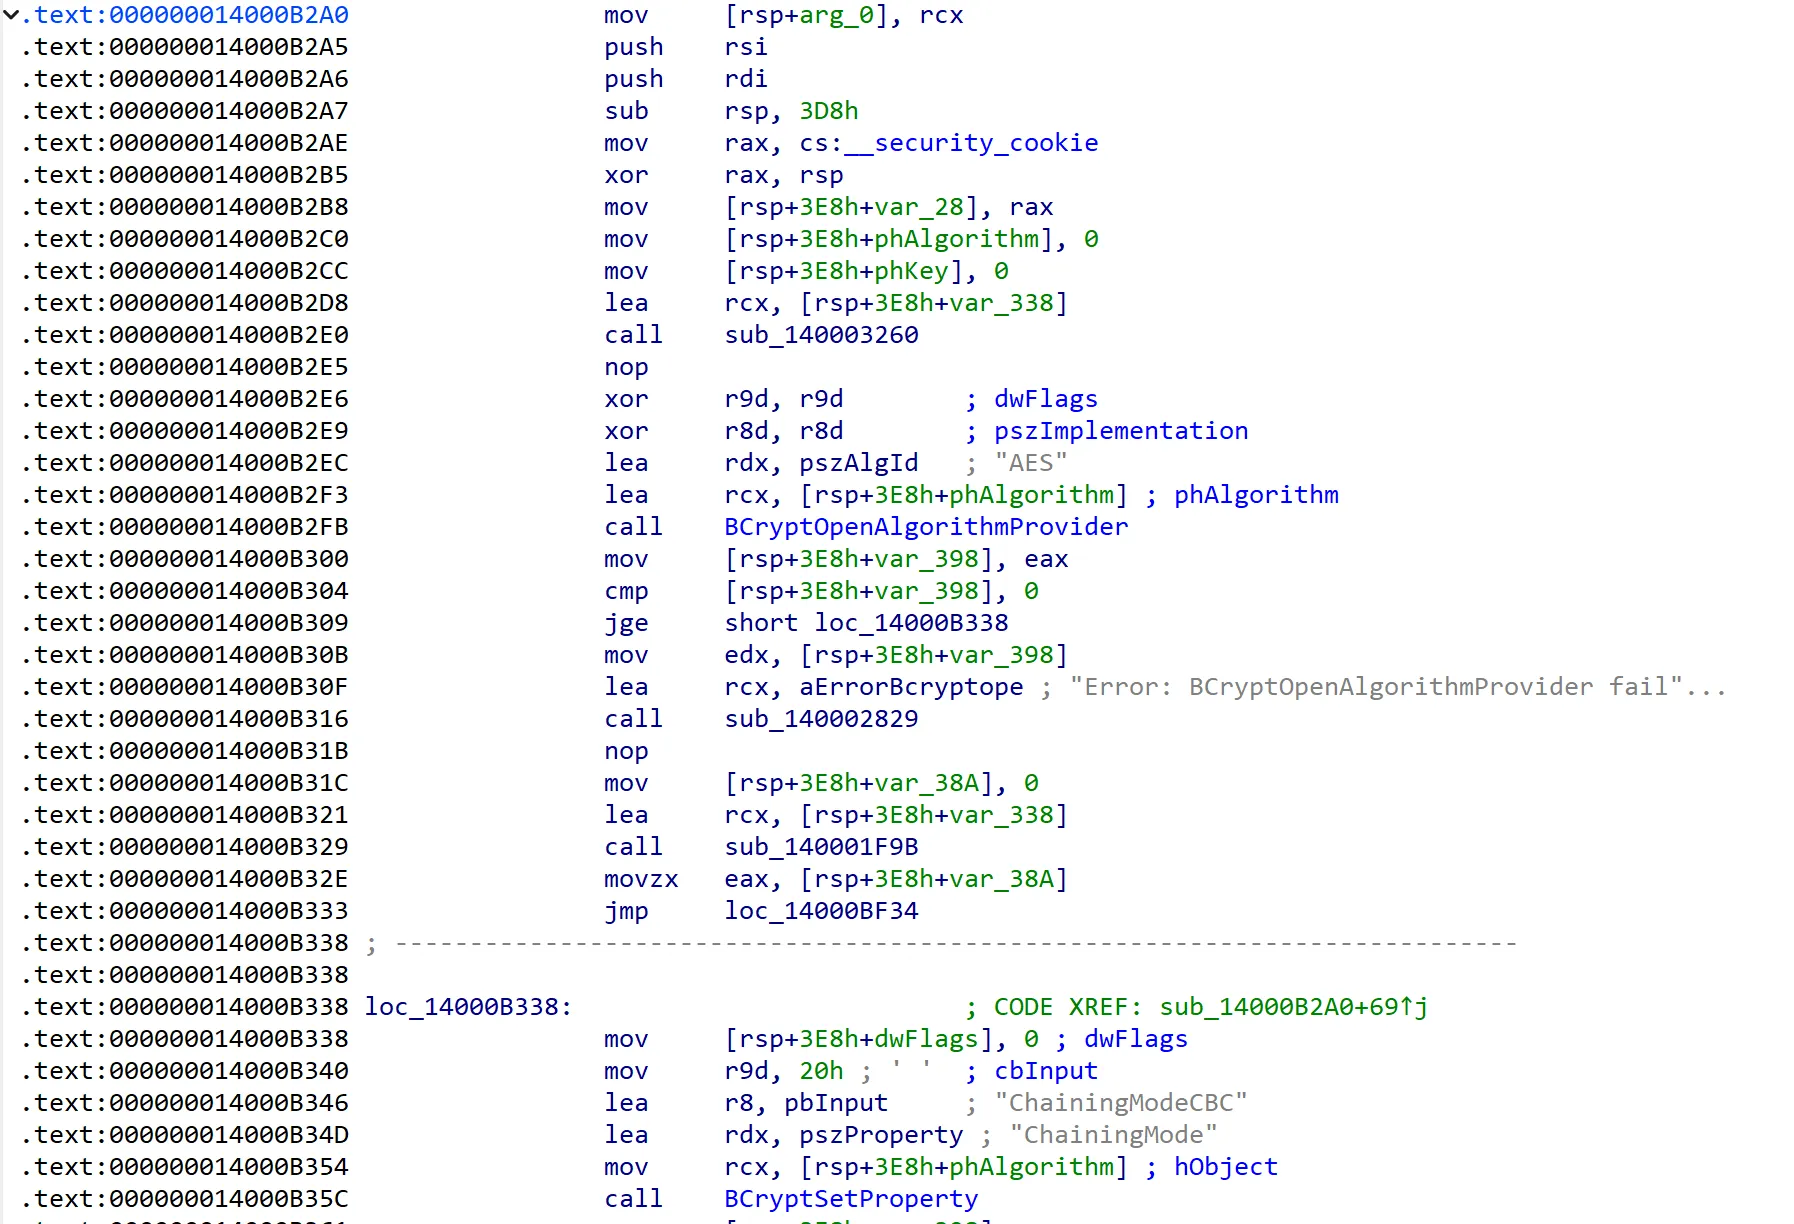Click the "ChainingModeCBC" string comment
This screenshot has width=1794, height=1224.
tap(1120, 1103)
